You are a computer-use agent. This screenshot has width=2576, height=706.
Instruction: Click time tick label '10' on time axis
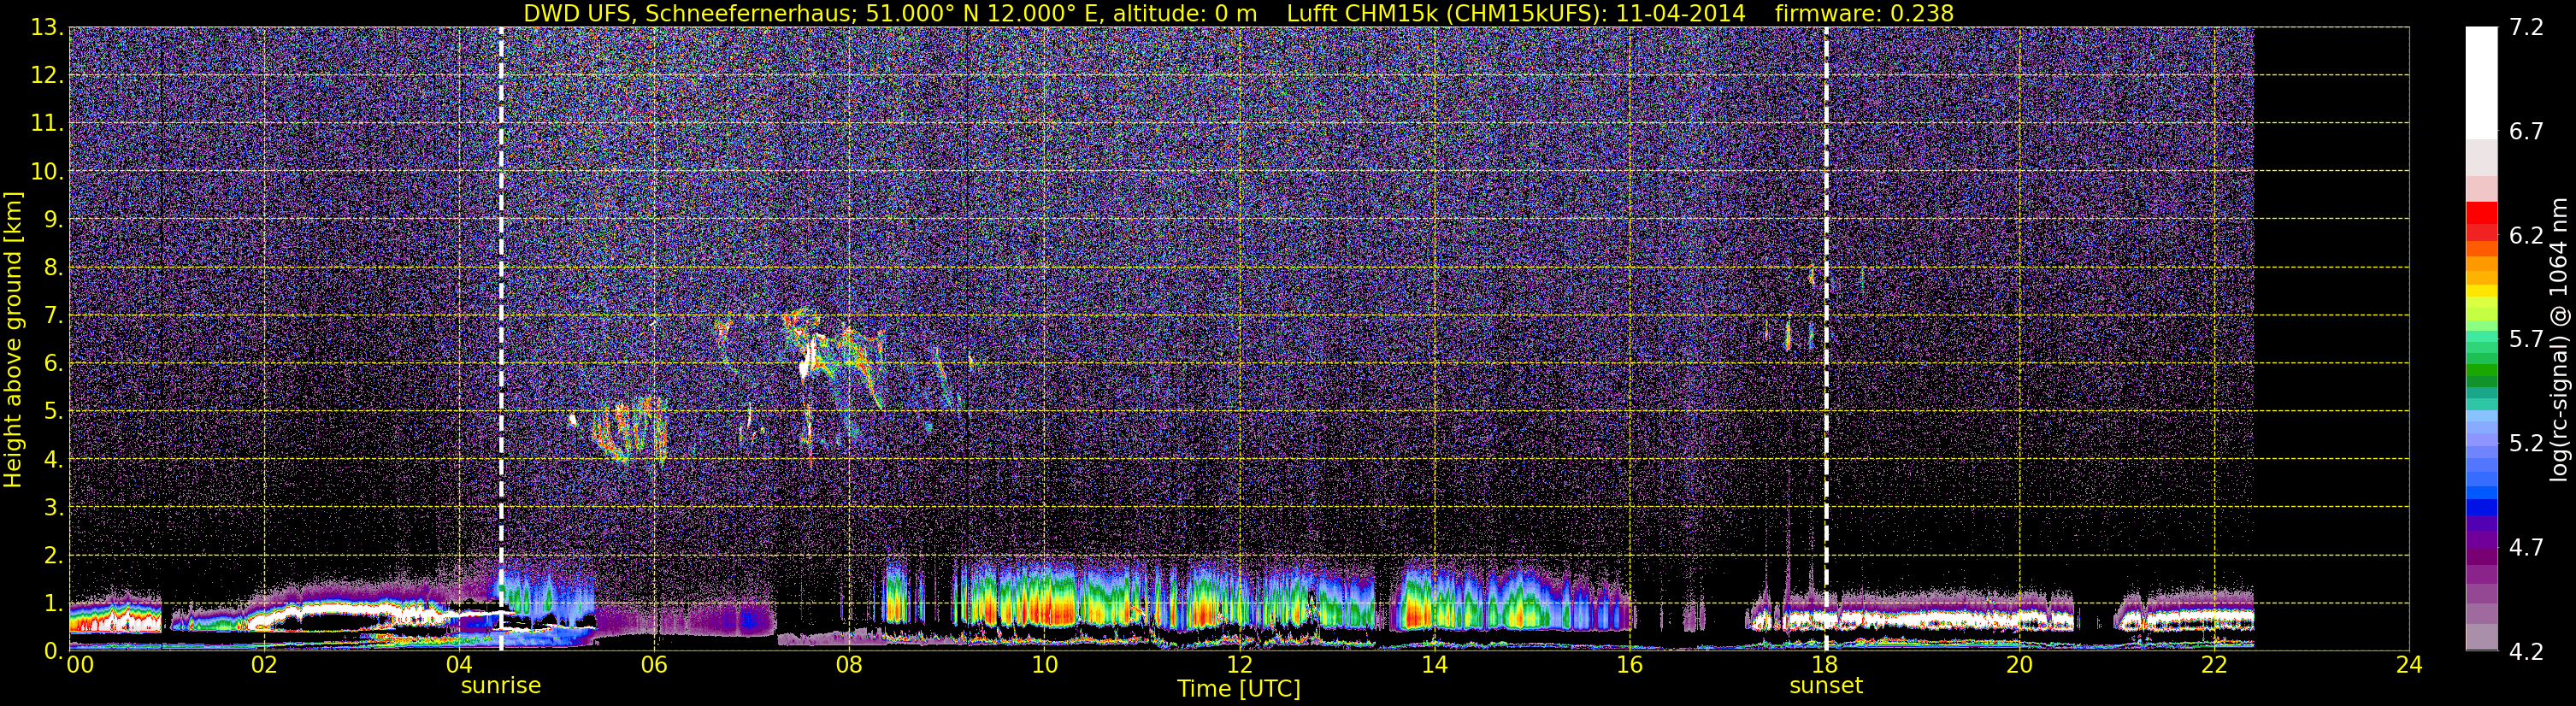pos(1044,665)
